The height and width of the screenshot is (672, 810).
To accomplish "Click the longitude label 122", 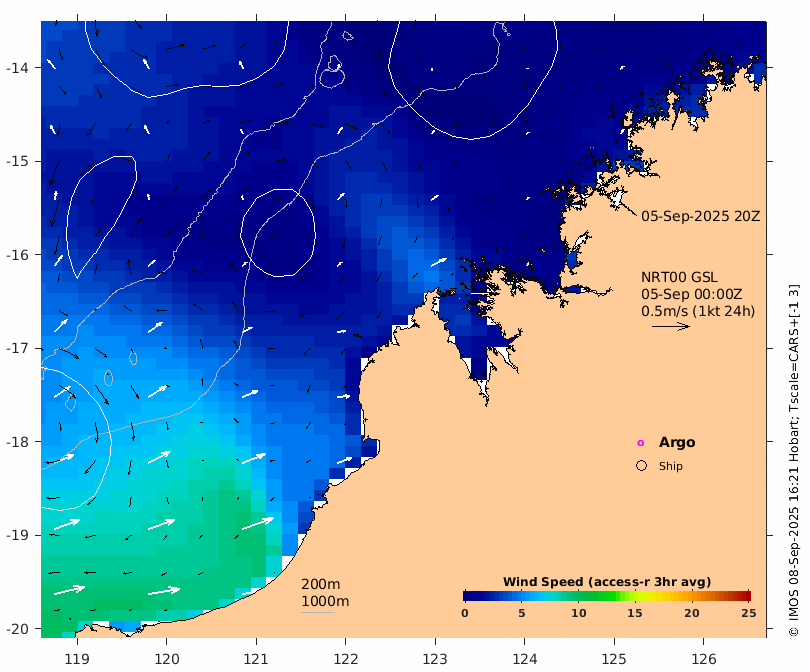I will 346,659.
